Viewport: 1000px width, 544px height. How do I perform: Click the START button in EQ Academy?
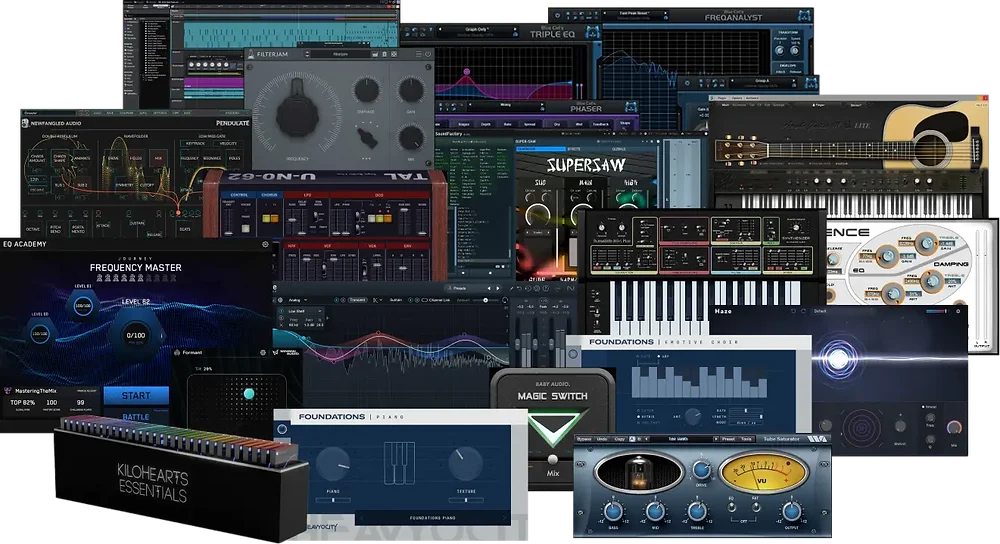136,395
